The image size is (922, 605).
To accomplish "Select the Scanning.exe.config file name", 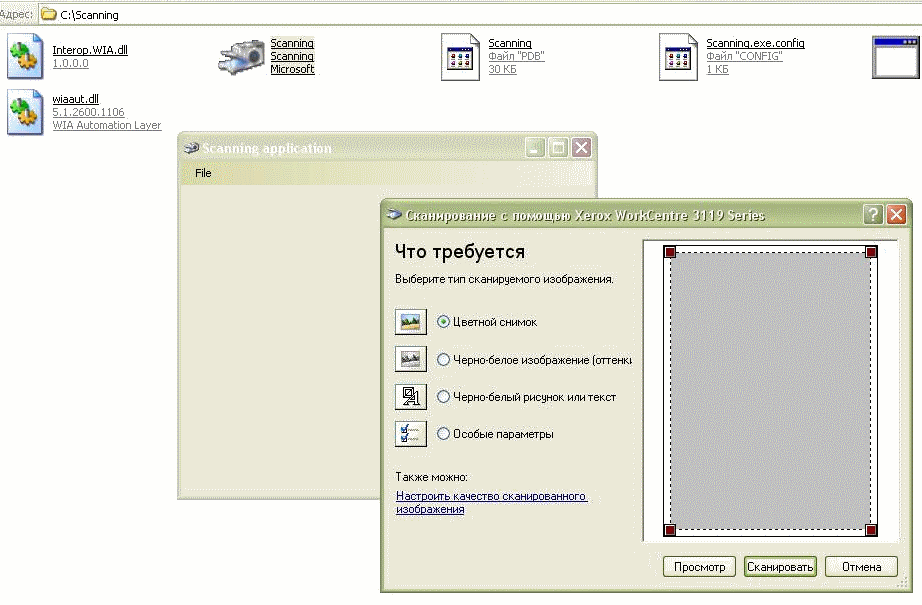I will click(755, 43).
